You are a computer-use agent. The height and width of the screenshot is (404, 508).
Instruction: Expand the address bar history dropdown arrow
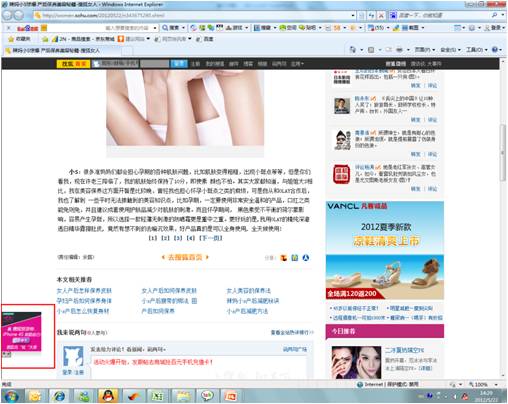tap(353, 15)
